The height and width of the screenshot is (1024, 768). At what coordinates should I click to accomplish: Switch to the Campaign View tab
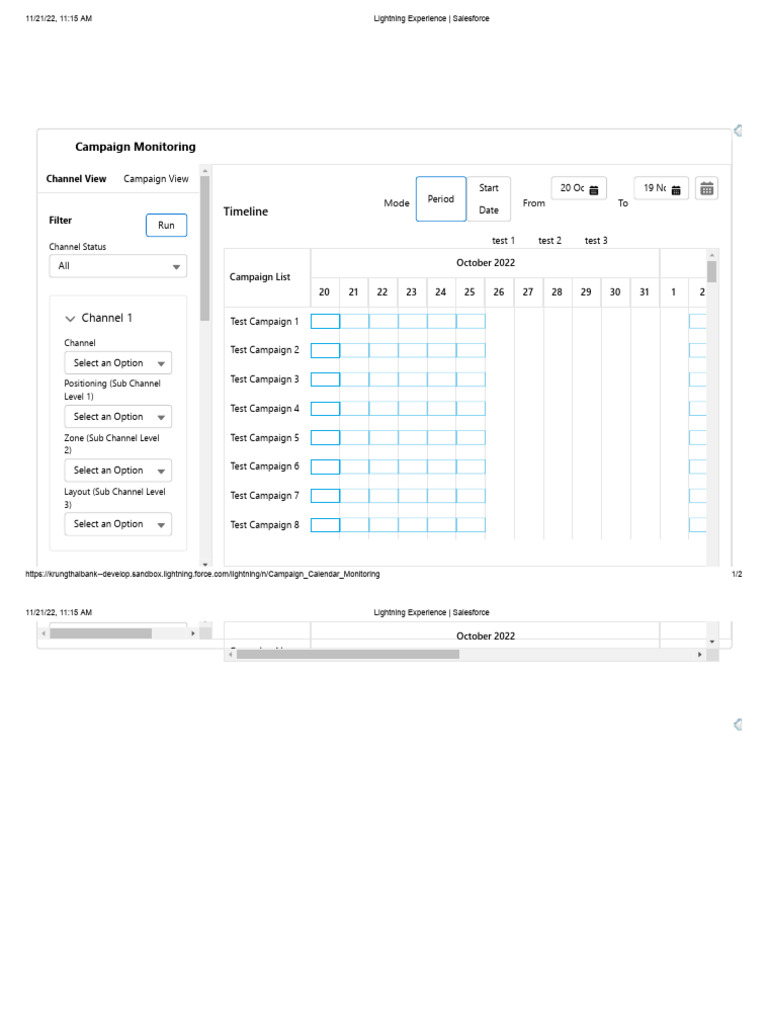click(156, 179)
